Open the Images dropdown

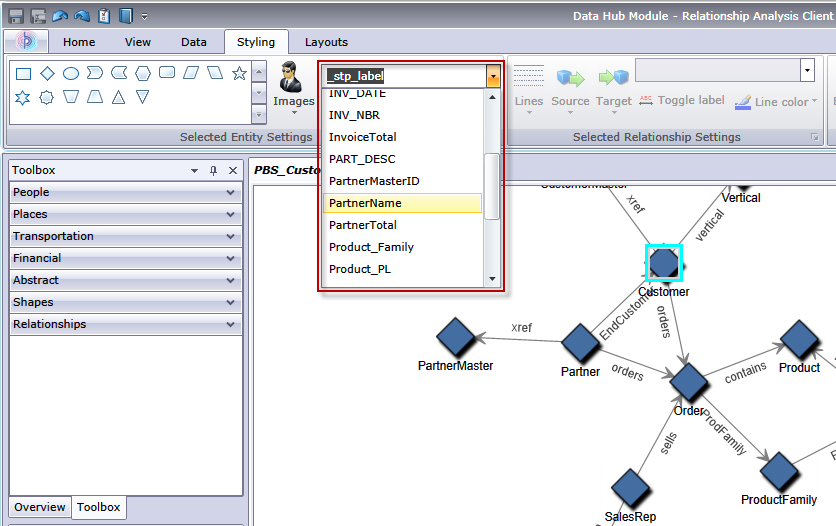pos(294,88)
